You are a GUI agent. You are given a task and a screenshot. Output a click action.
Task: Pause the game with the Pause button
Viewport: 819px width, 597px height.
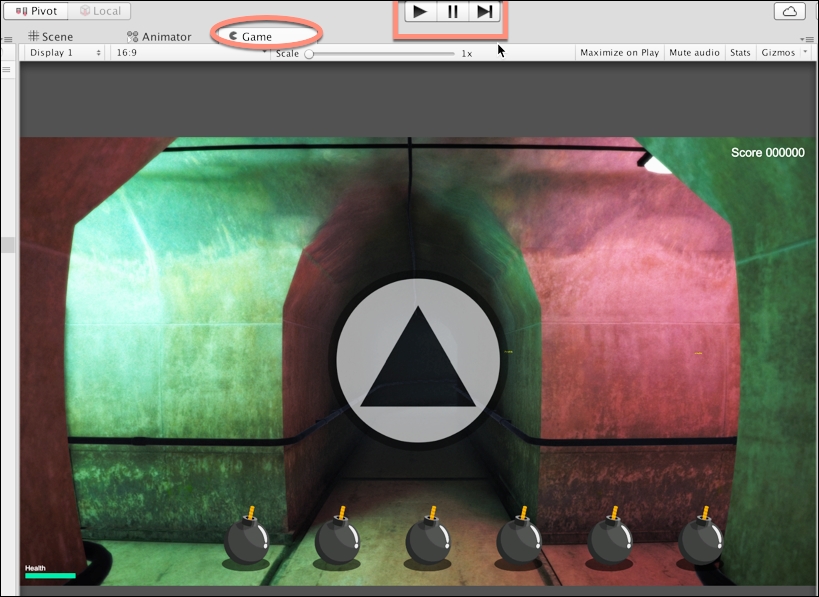tap(453, 11)
